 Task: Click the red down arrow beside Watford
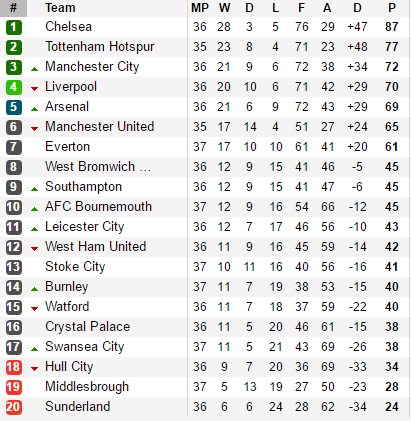pos(34,309)
